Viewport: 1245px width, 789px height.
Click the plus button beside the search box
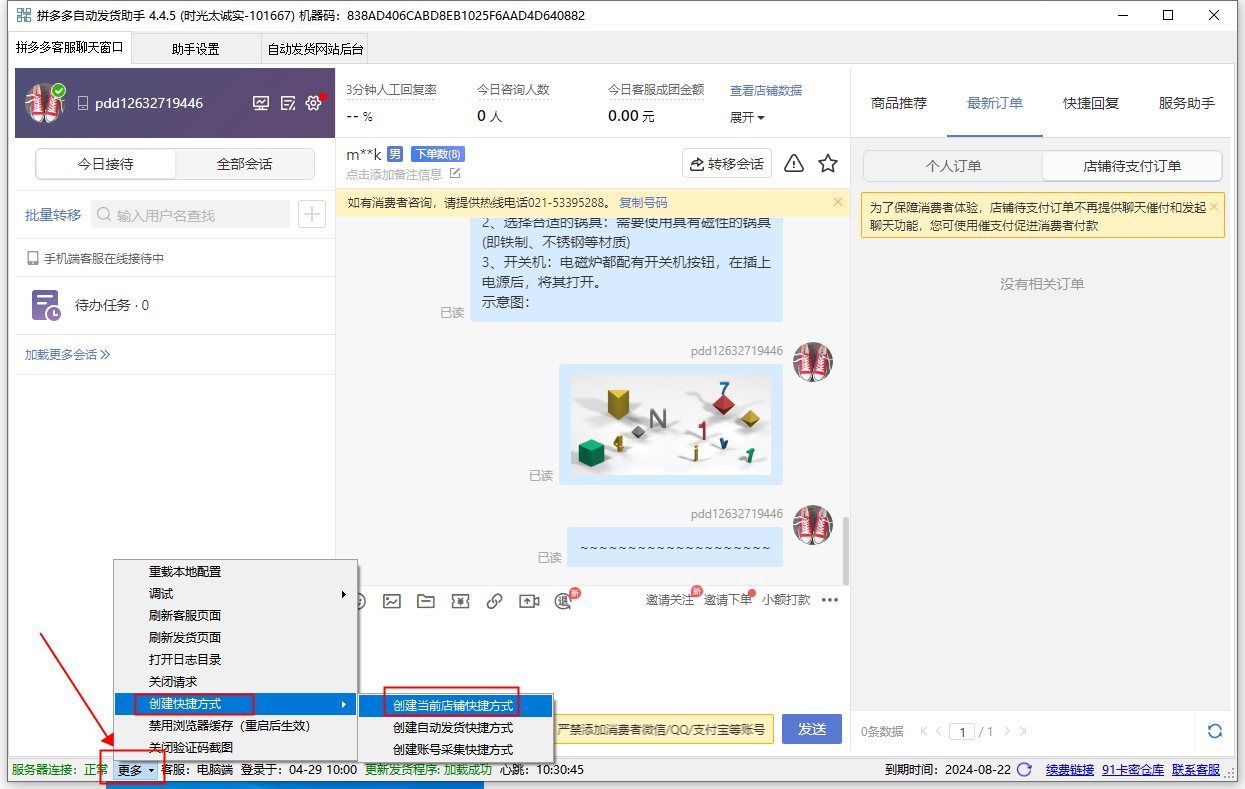point(312,214)
